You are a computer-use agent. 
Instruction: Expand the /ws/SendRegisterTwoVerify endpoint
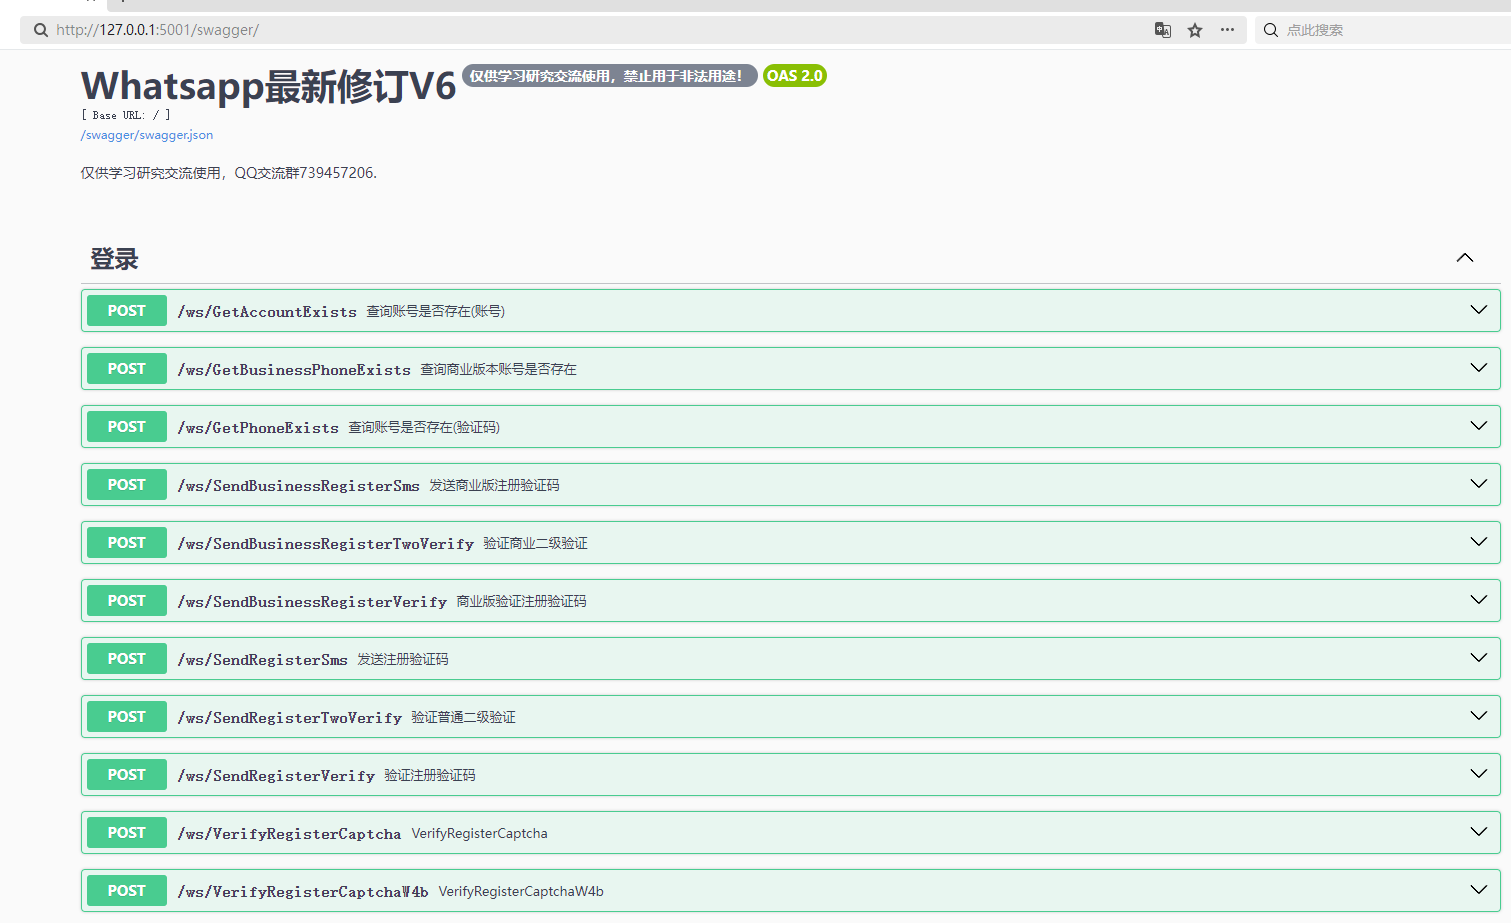[x=1479, y=715]
